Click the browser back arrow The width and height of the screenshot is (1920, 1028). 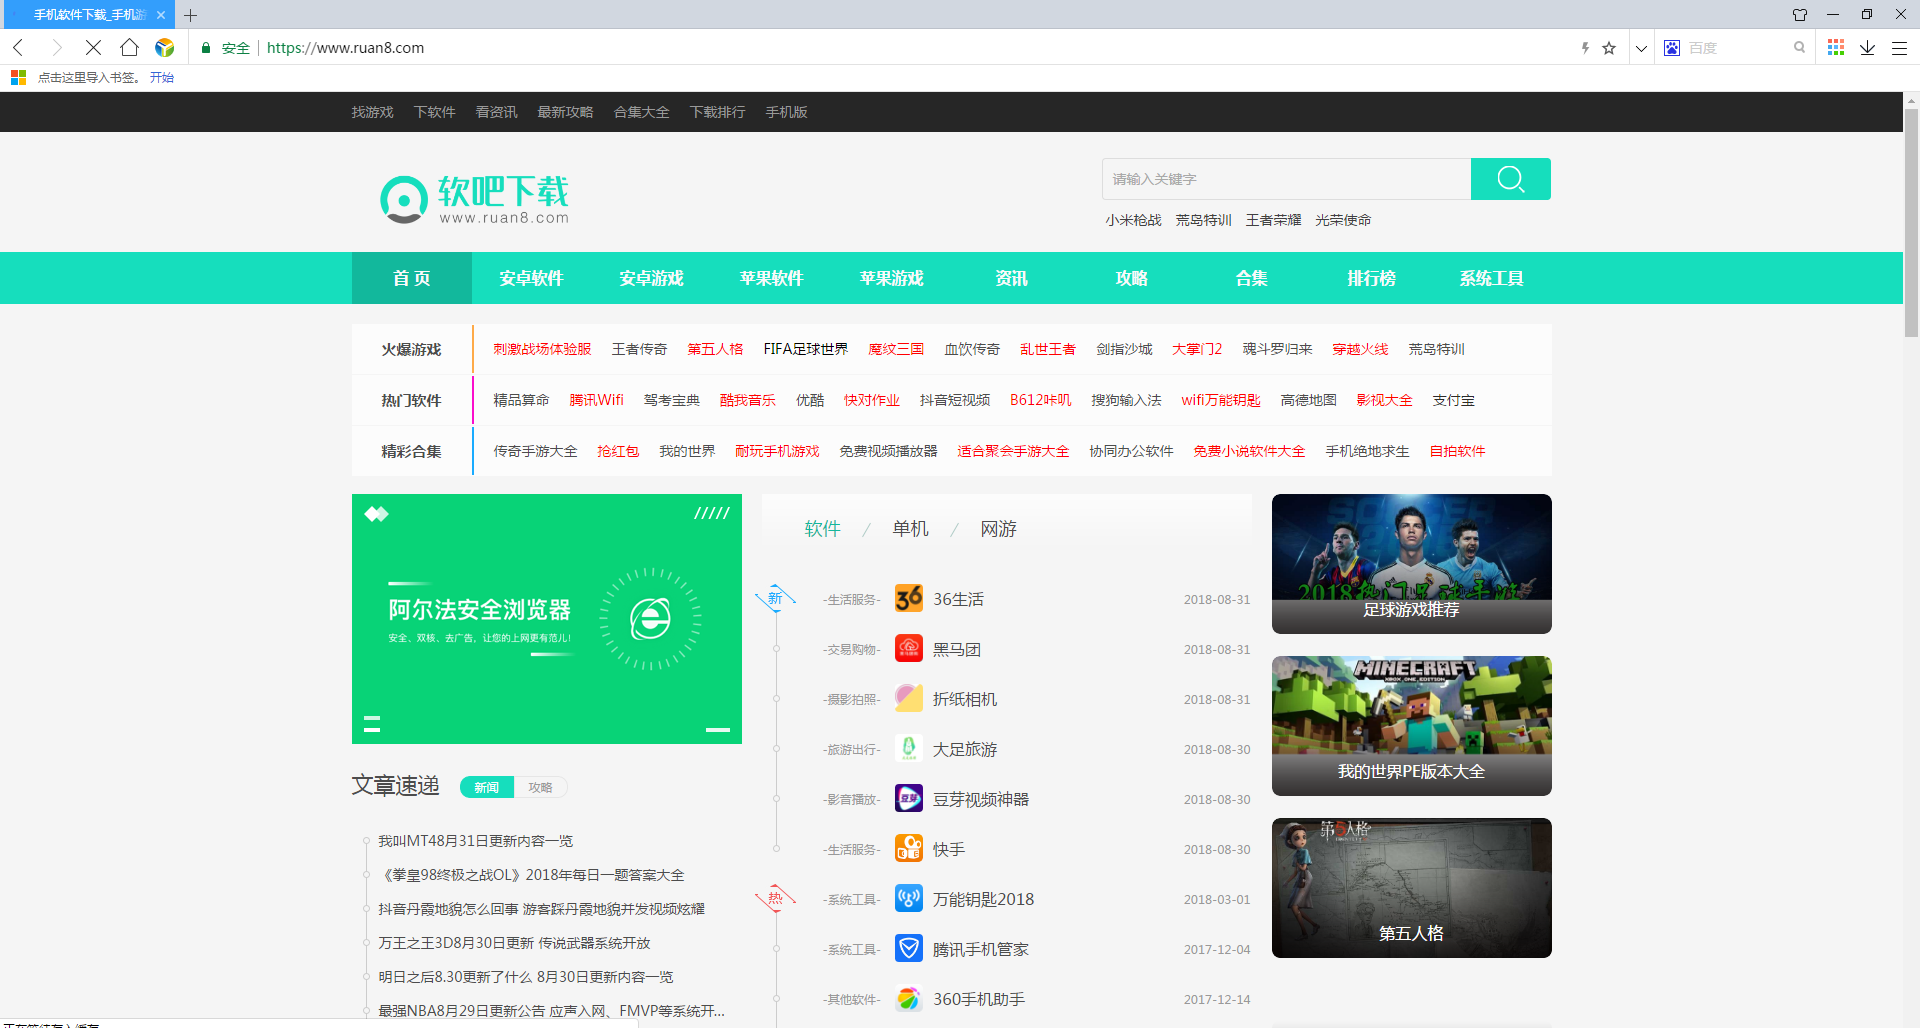click(x=19, y=47)
